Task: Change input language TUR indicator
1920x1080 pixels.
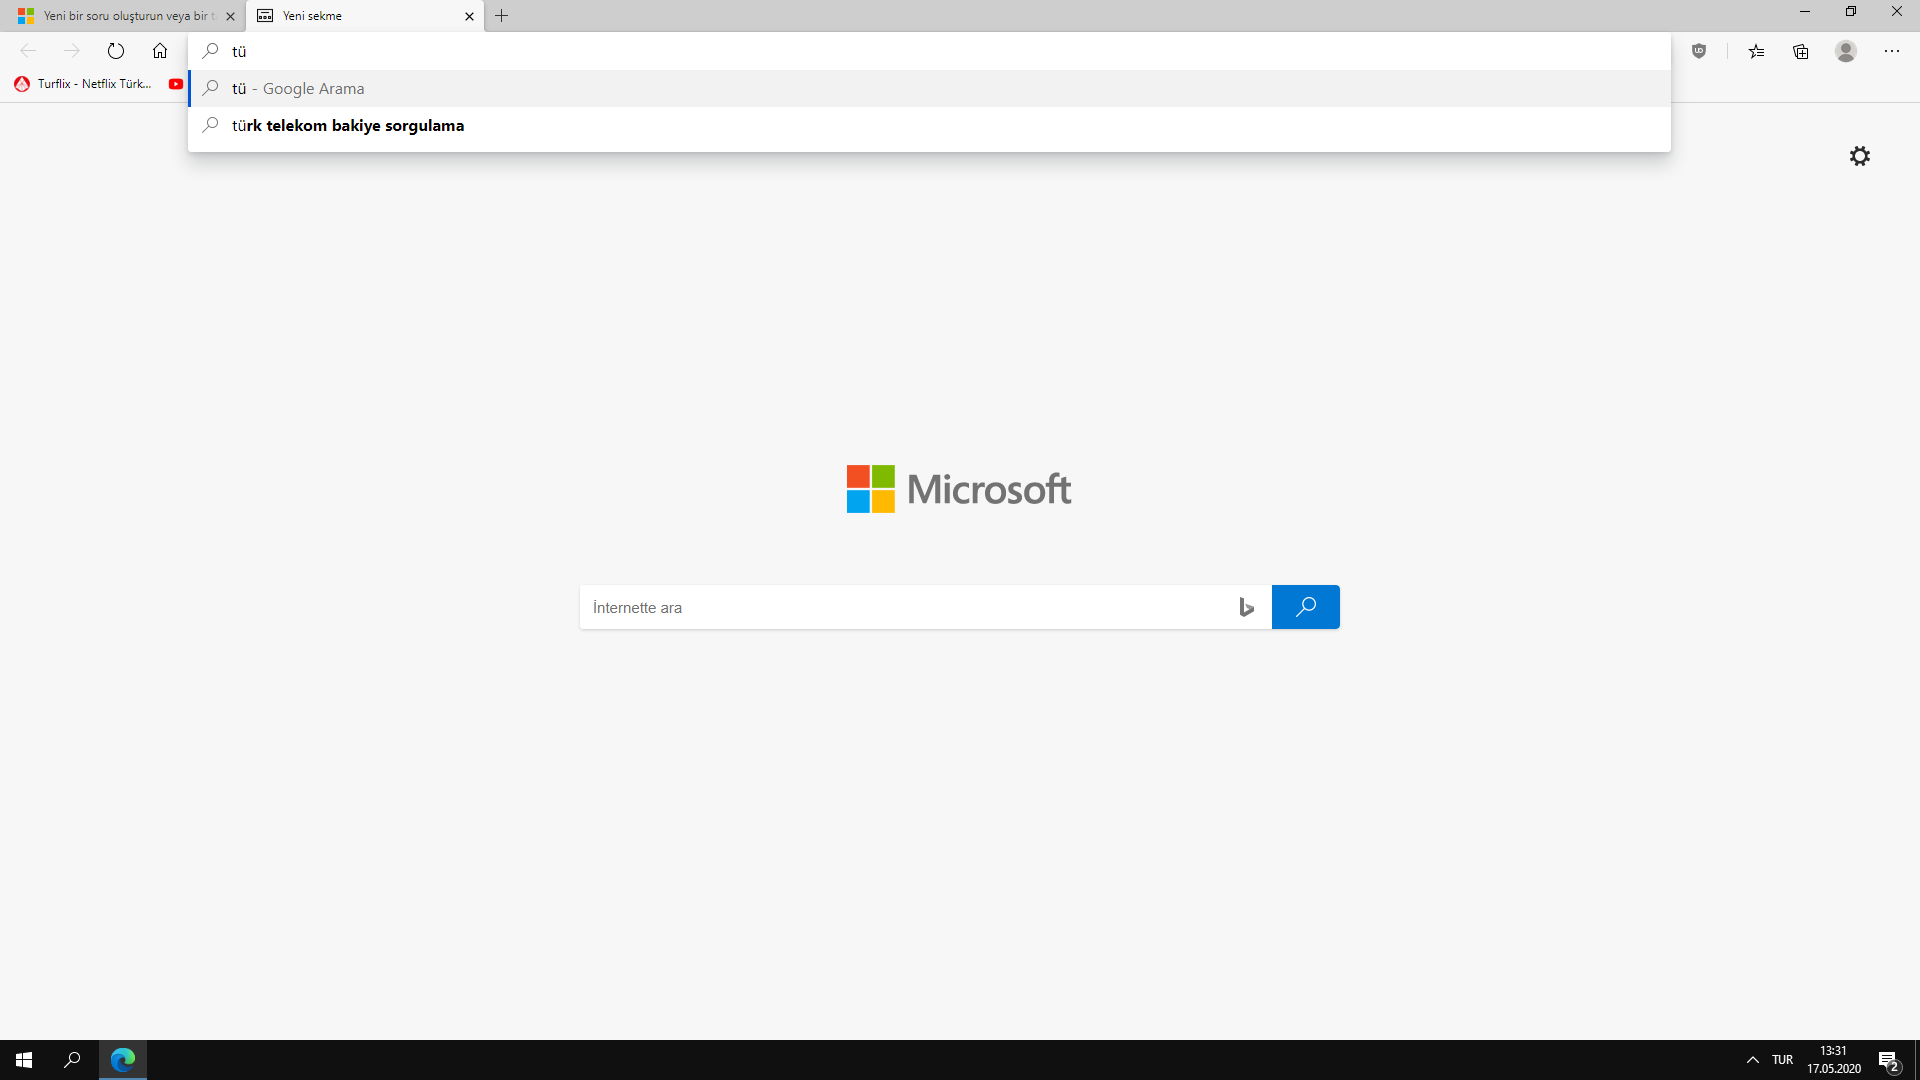Action: (x=1782, y=1060)
